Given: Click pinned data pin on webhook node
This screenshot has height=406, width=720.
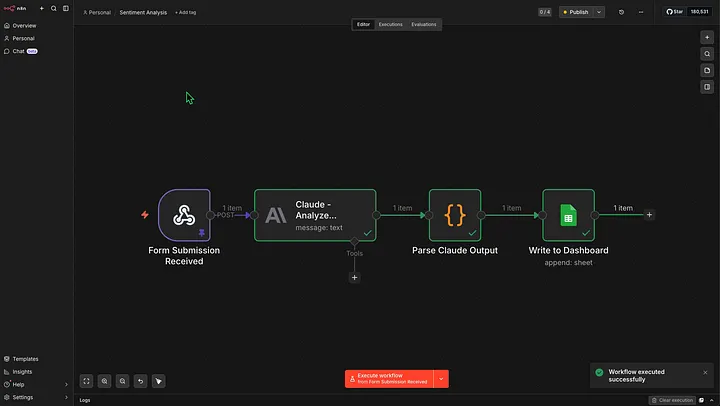Looking at the screenshot, I should (202, 233).
